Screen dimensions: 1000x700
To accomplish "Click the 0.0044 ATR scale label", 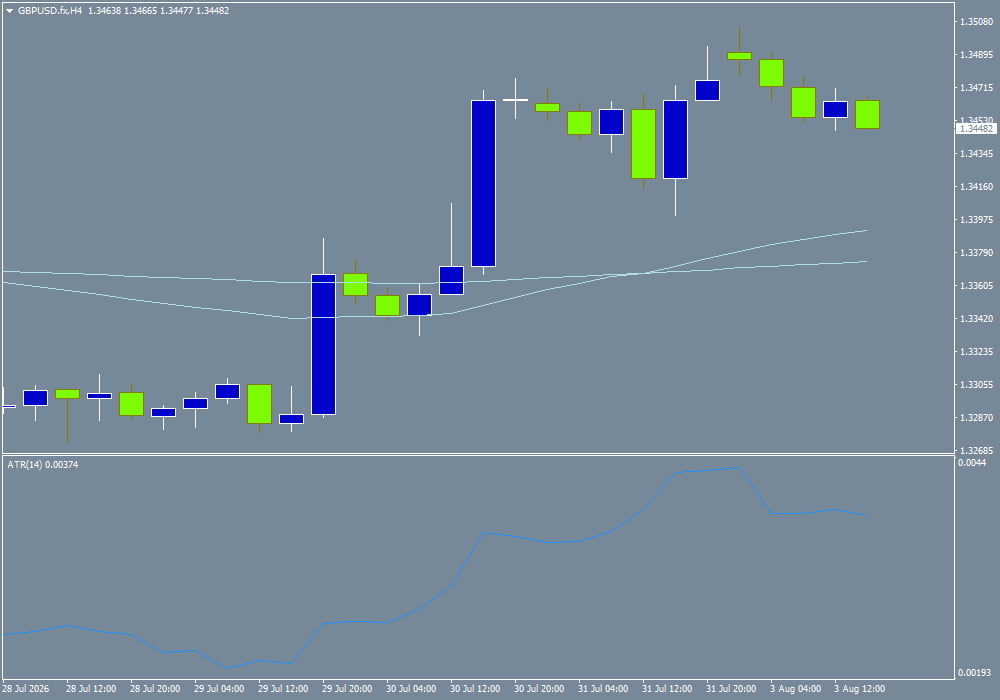I will (x=972, y=462).
